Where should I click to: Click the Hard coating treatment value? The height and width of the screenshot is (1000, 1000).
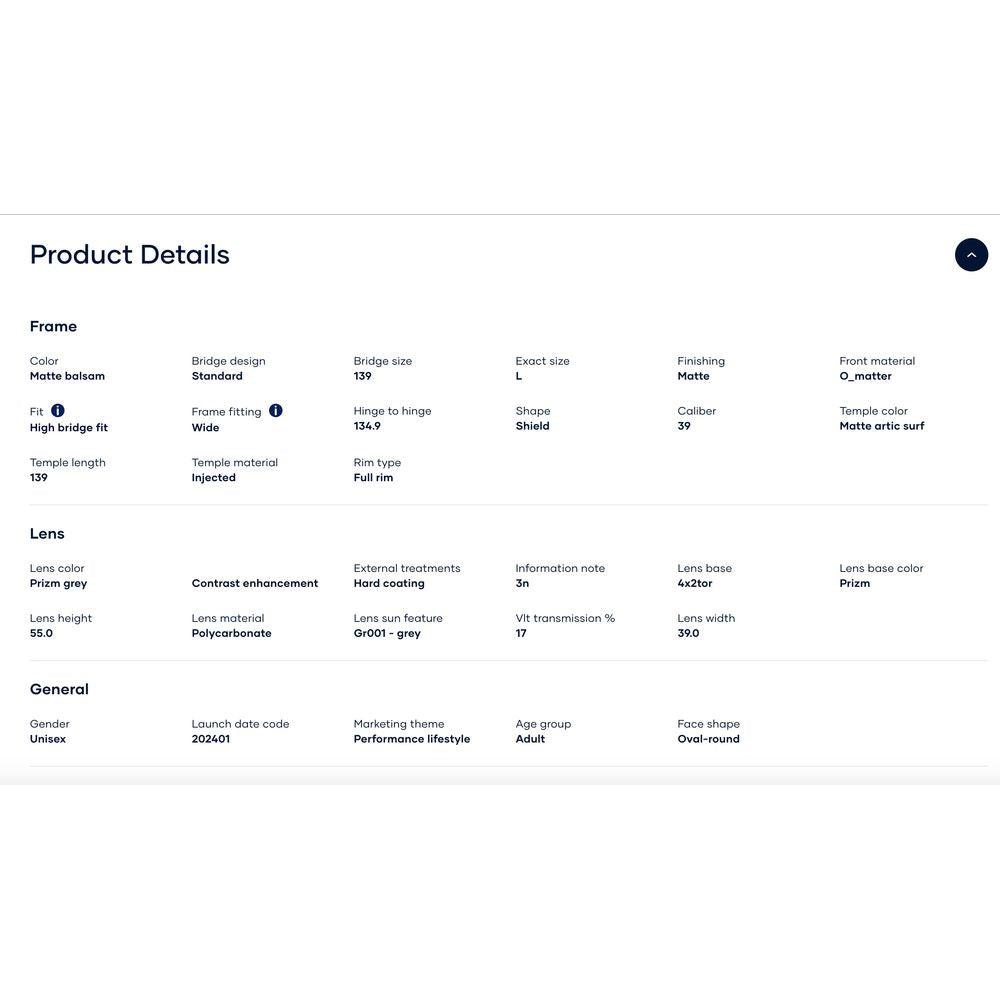click(x=389, y=584)
